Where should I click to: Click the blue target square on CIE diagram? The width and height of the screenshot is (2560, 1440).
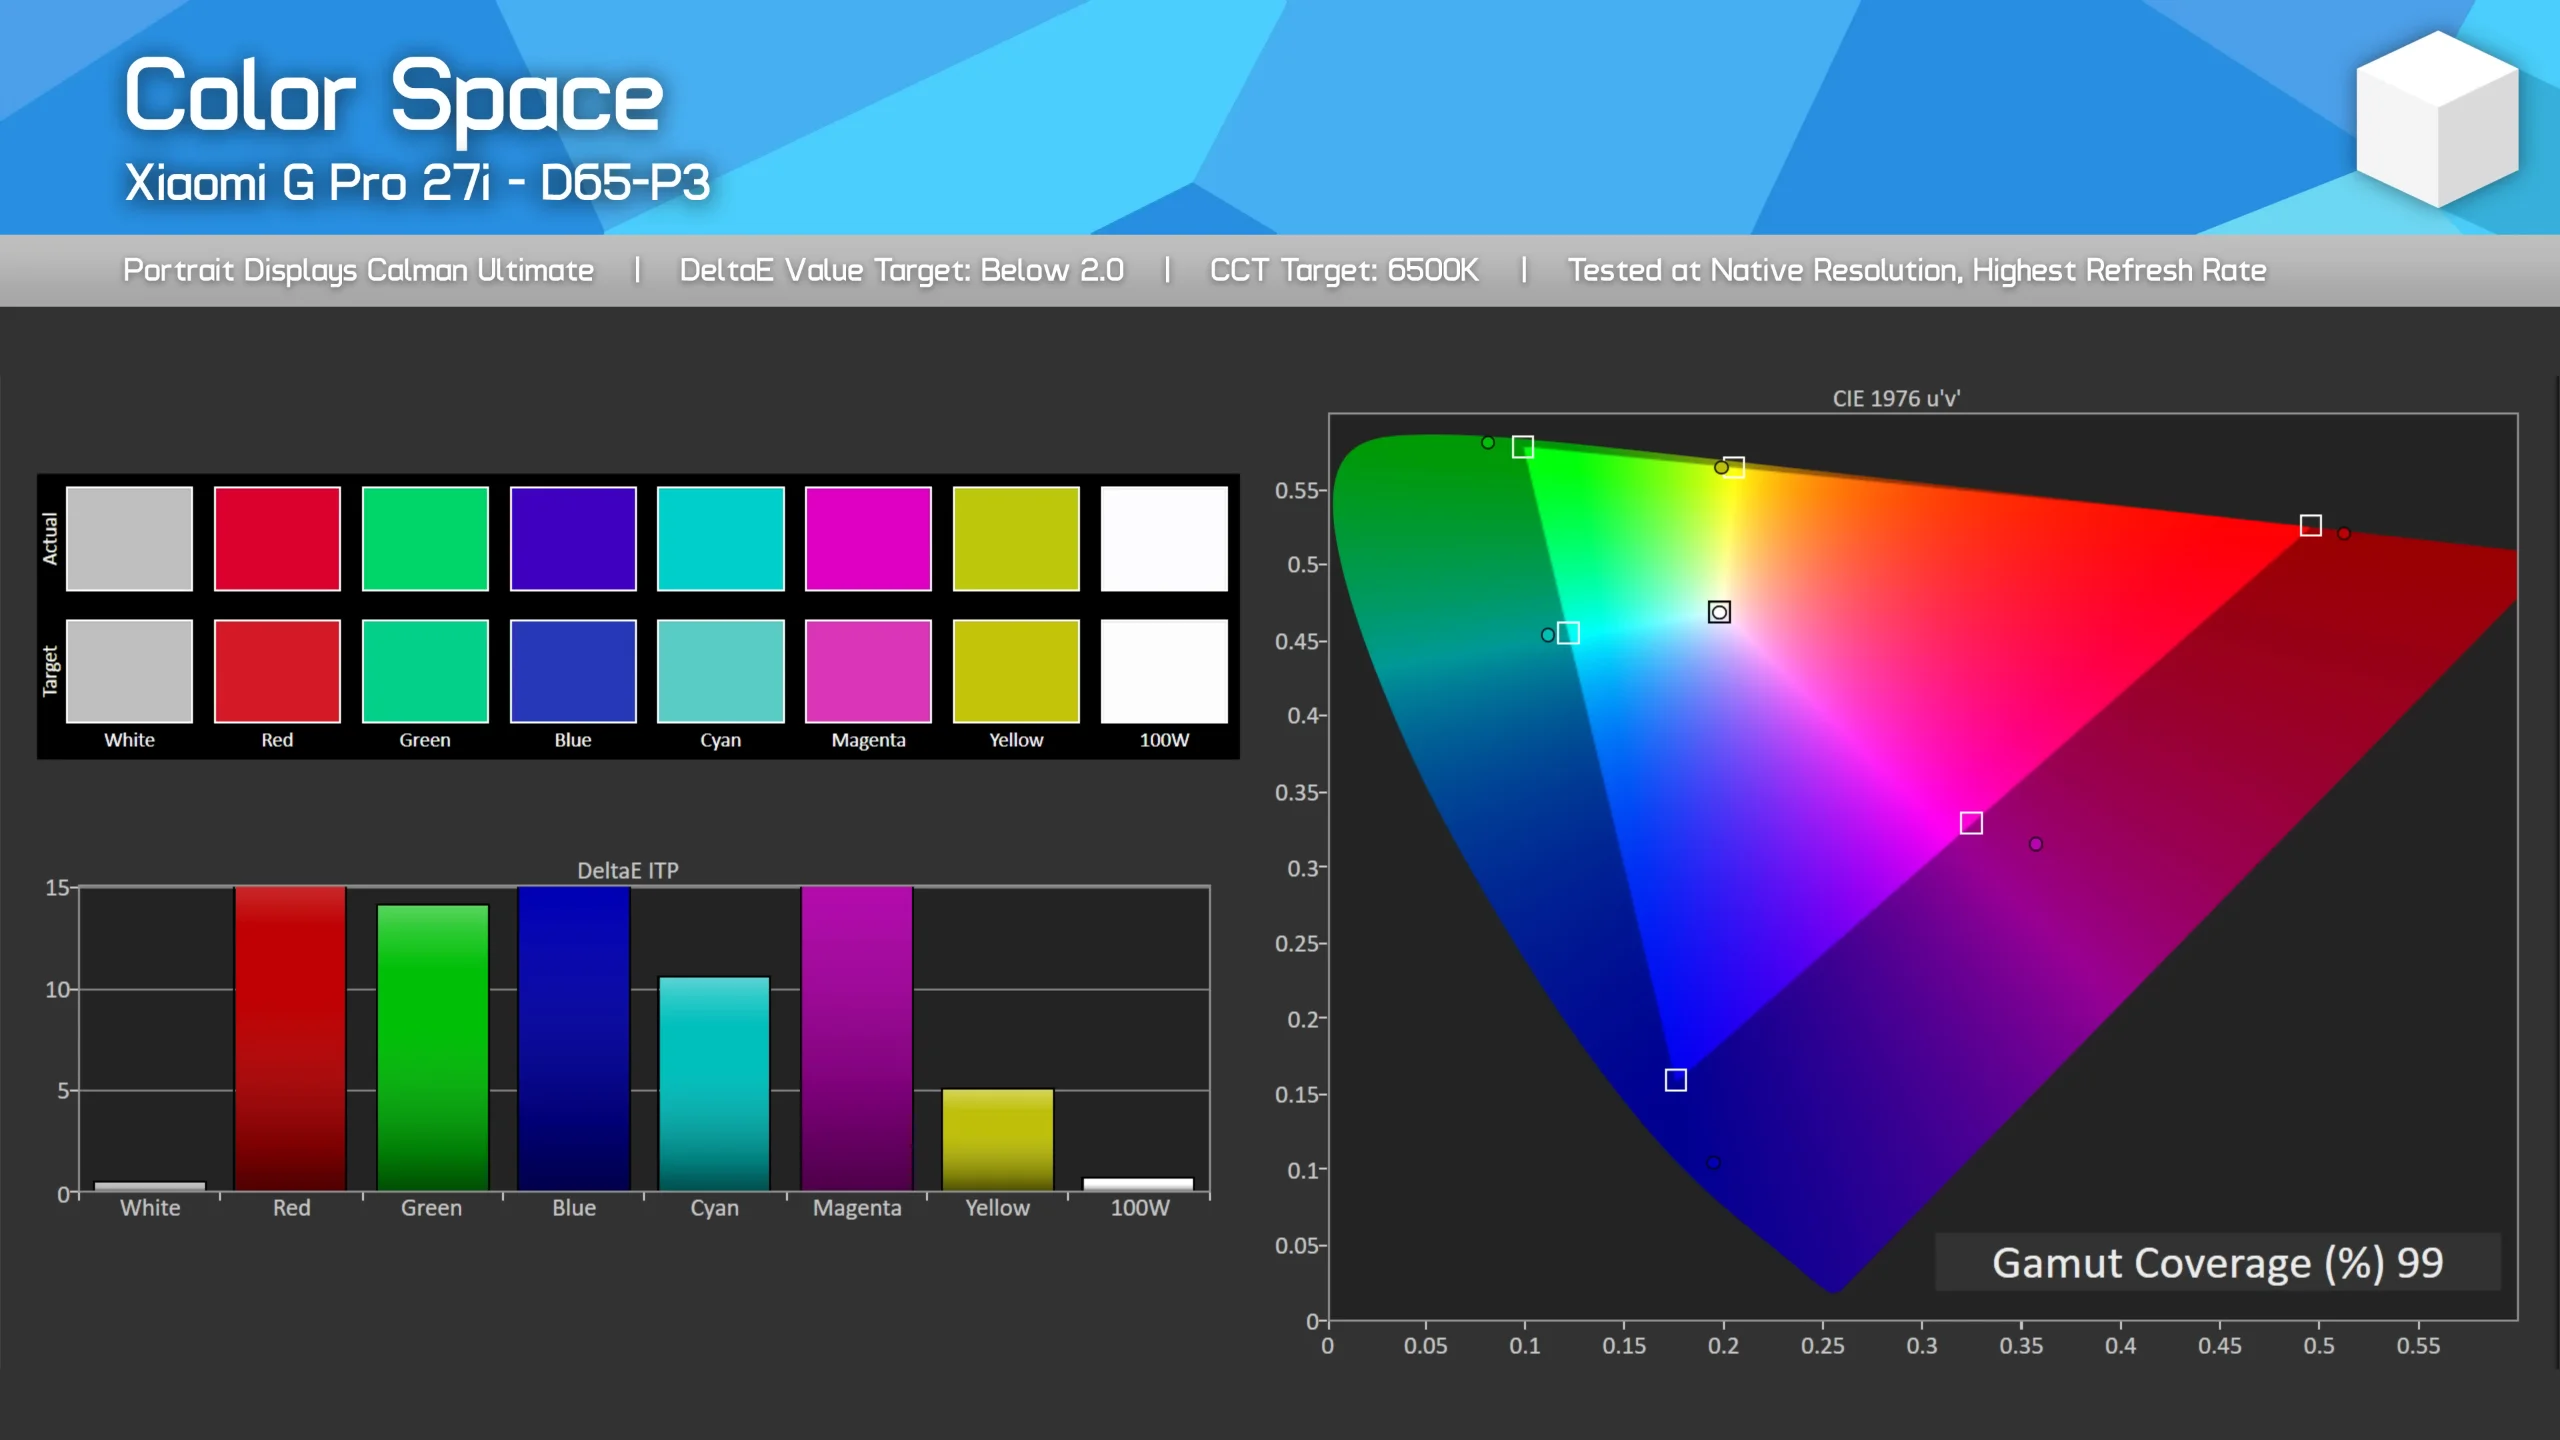[x=1676, y=1080]
